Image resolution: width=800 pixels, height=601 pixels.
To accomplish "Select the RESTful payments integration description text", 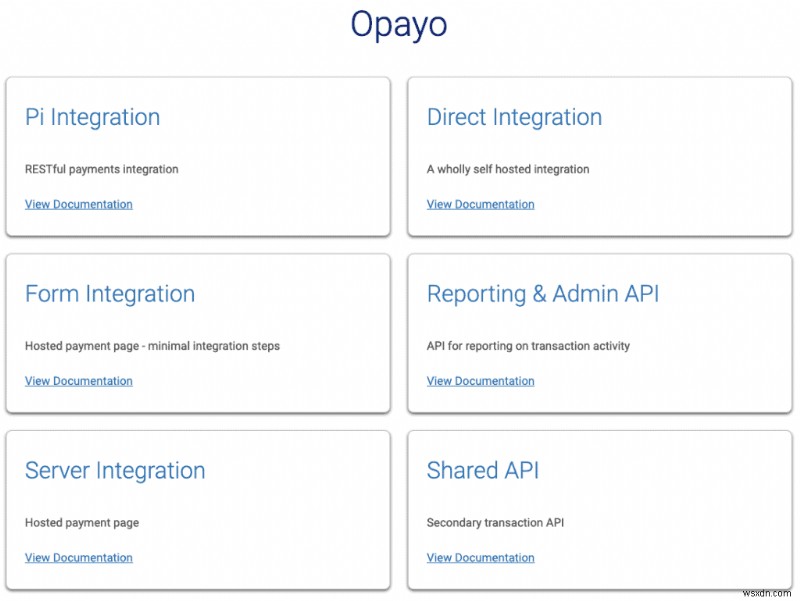I will [102, 169].
